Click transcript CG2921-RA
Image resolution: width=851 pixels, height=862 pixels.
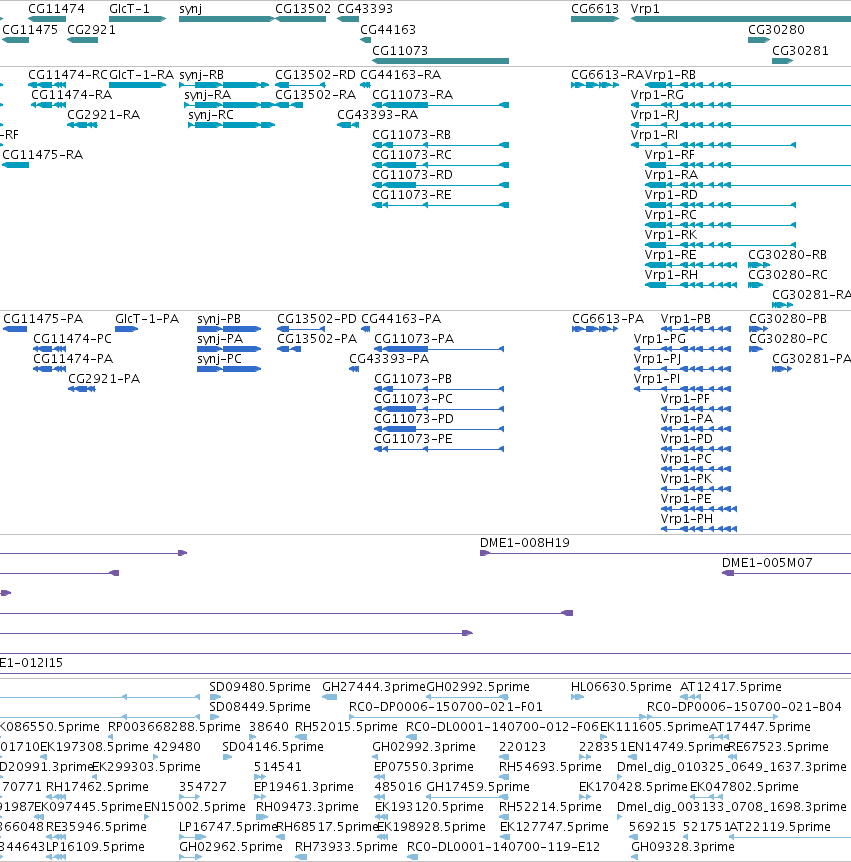click(103, 115)
